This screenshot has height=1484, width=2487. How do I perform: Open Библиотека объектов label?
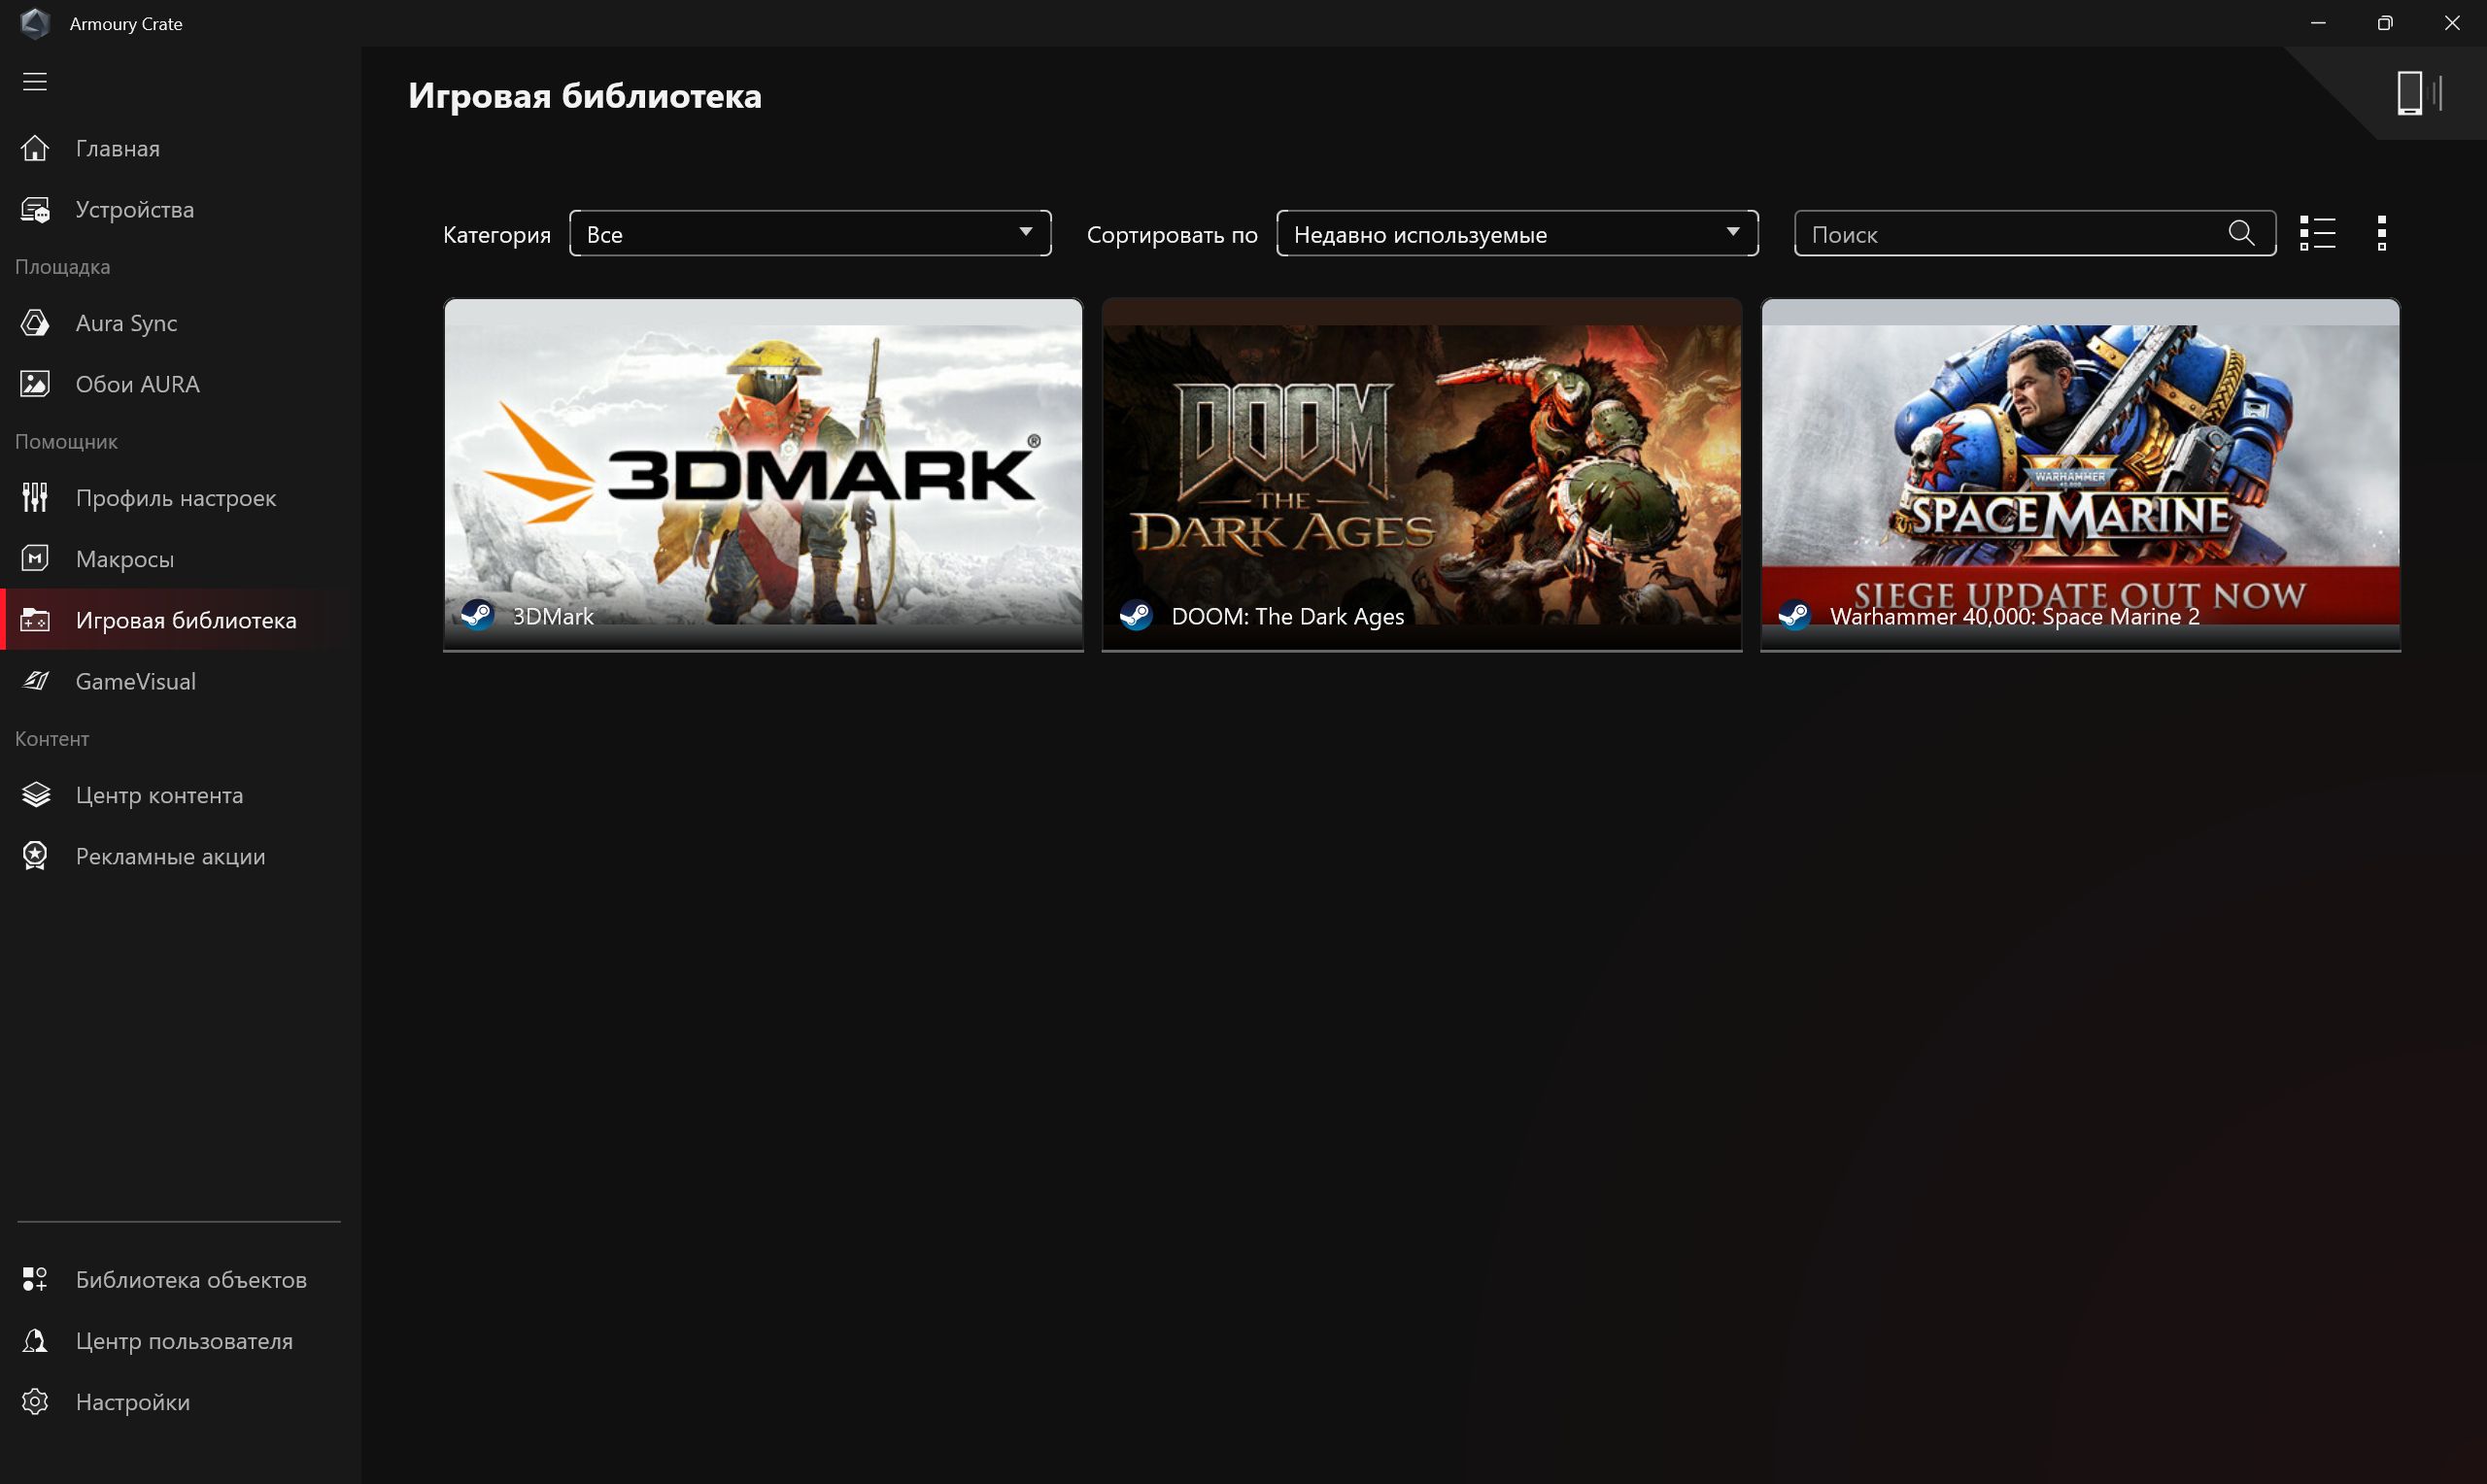point(191,1279)
